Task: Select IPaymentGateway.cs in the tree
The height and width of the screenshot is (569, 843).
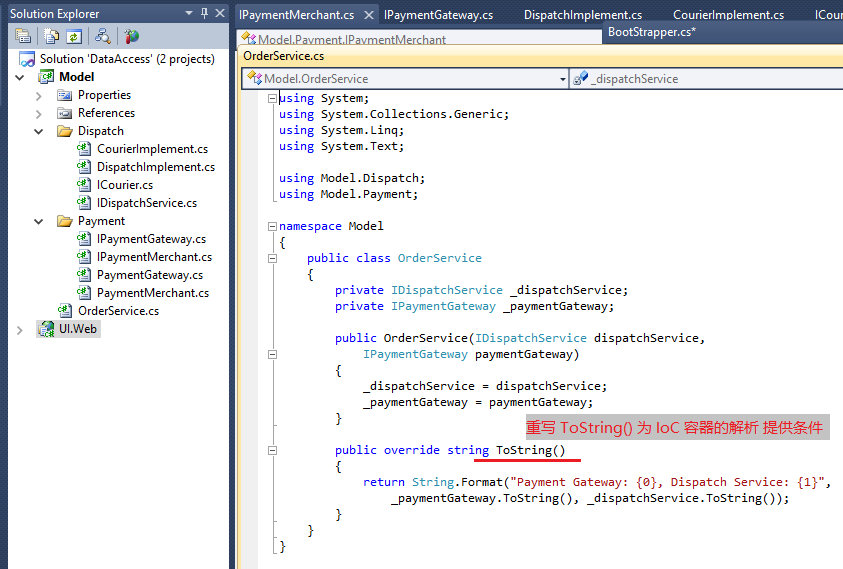Action: point(151,239)
